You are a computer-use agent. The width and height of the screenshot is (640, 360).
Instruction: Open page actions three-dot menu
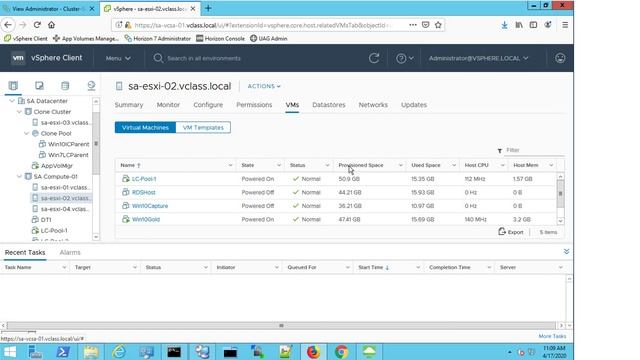(x=413, y=25)
